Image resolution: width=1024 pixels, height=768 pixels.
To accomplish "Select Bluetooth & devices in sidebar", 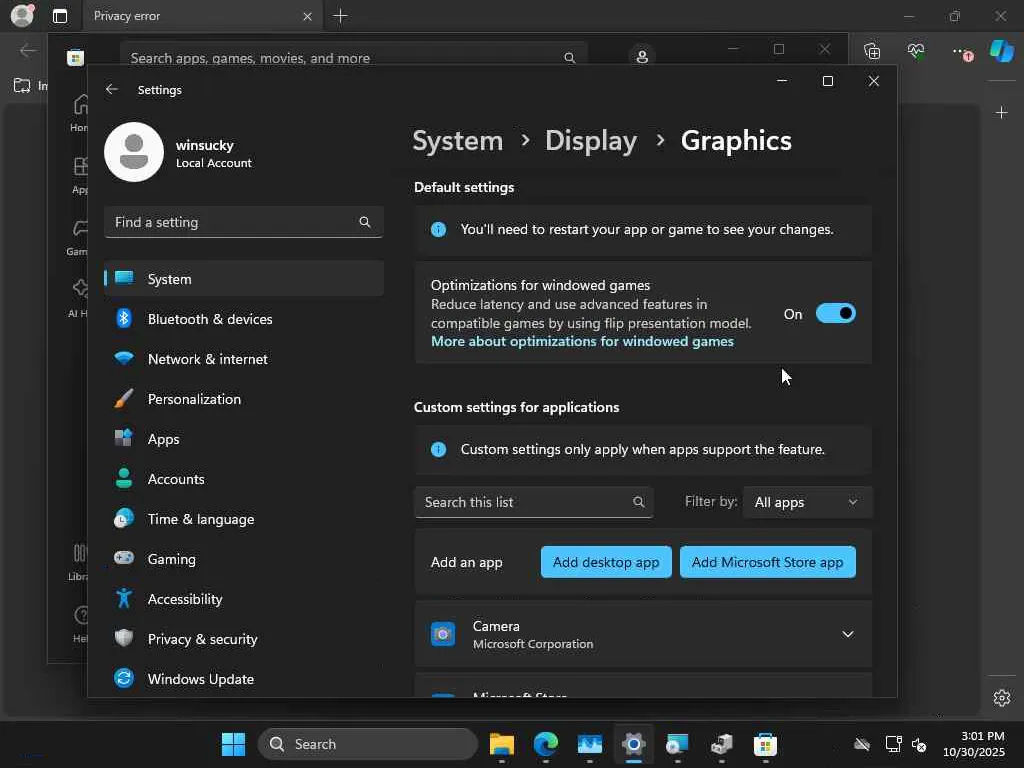I will [210, 319].
